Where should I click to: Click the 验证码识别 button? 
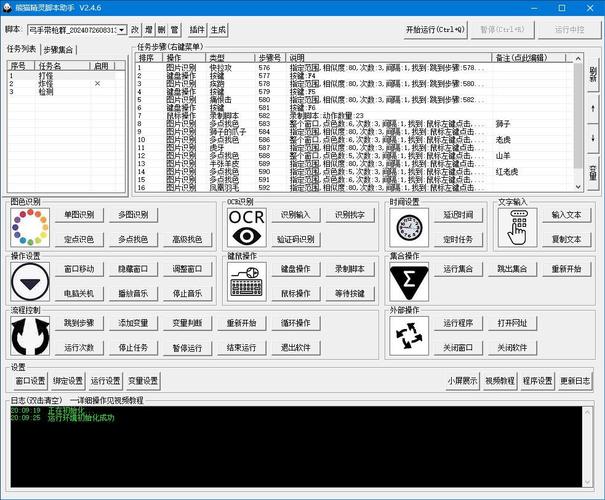(x=296, y=239)
